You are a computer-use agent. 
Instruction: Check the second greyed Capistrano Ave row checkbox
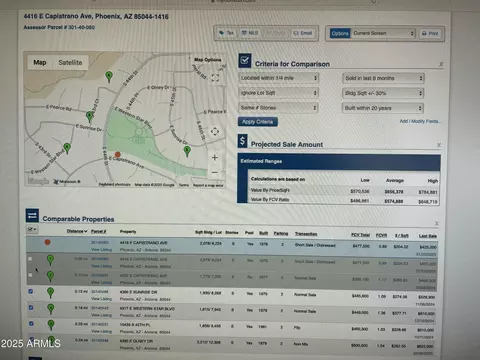[30, 275]
